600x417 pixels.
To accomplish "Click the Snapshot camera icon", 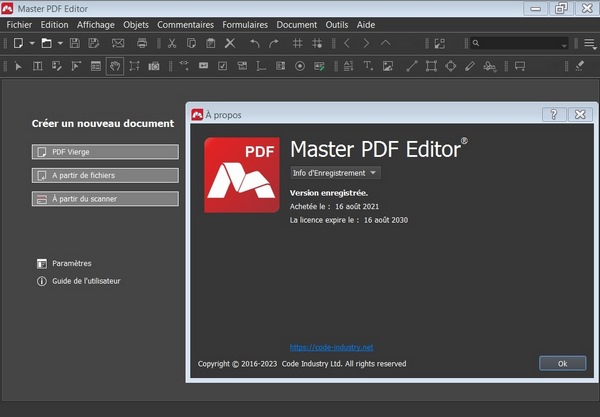I will [x=154, y=66].
